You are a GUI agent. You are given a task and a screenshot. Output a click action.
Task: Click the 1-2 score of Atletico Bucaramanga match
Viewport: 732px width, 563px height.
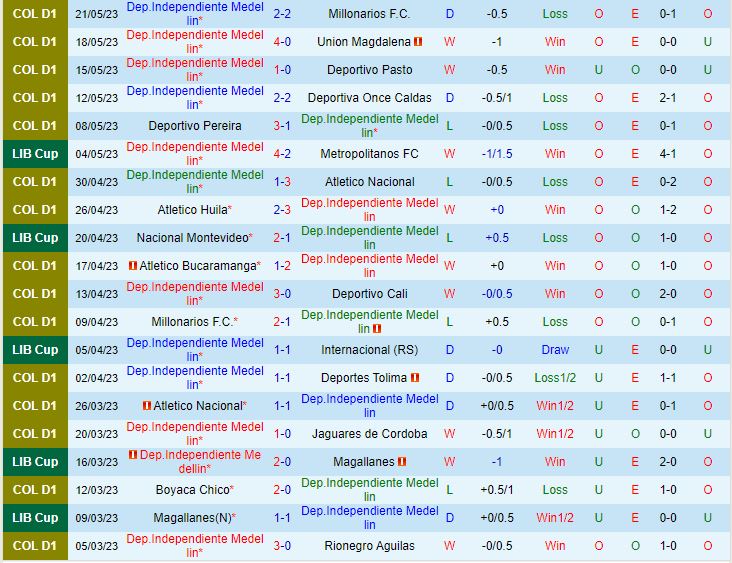coord(282,266)
